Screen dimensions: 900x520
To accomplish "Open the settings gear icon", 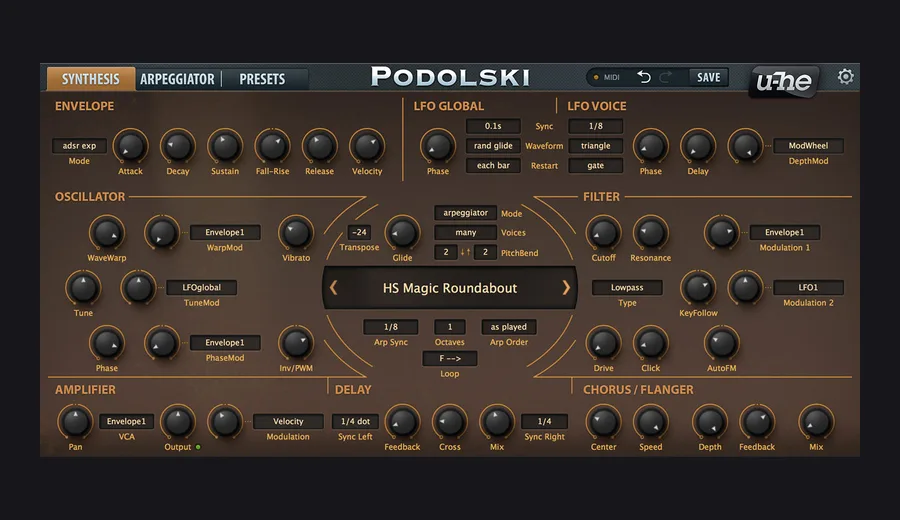I will pyautogui.click(x=845, y=77).
